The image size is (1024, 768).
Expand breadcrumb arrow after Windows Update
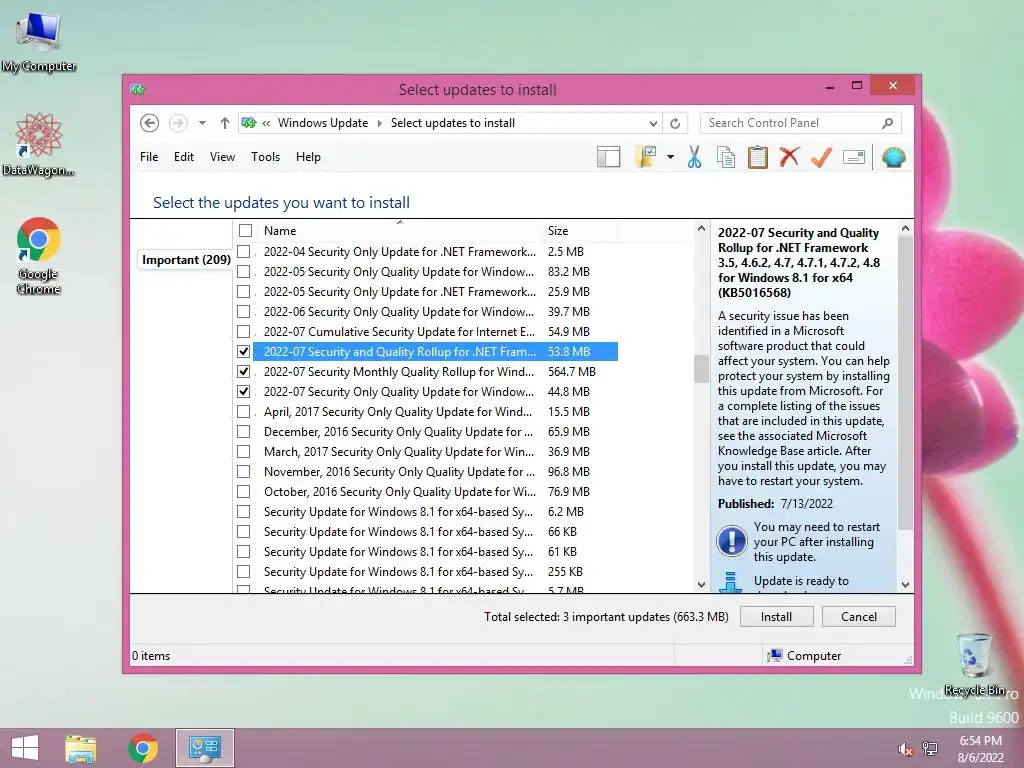pos(379,123)
